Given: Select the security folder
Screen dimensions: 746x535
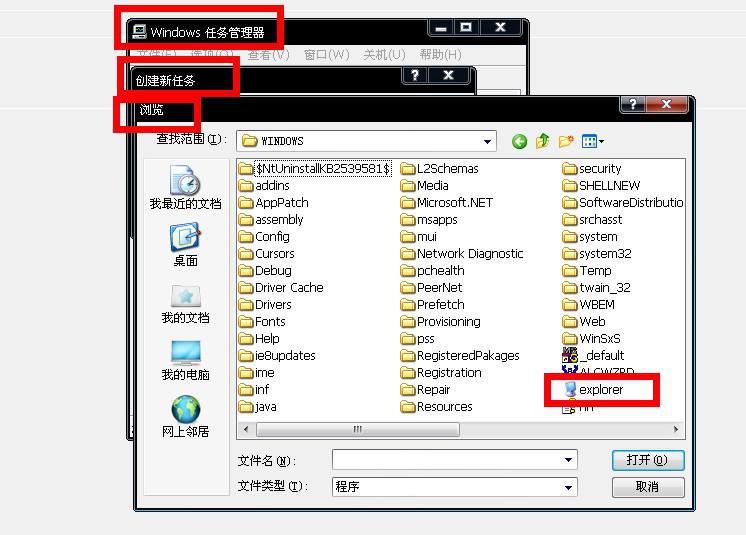Looking at the screenshot, I should point(592,168).
